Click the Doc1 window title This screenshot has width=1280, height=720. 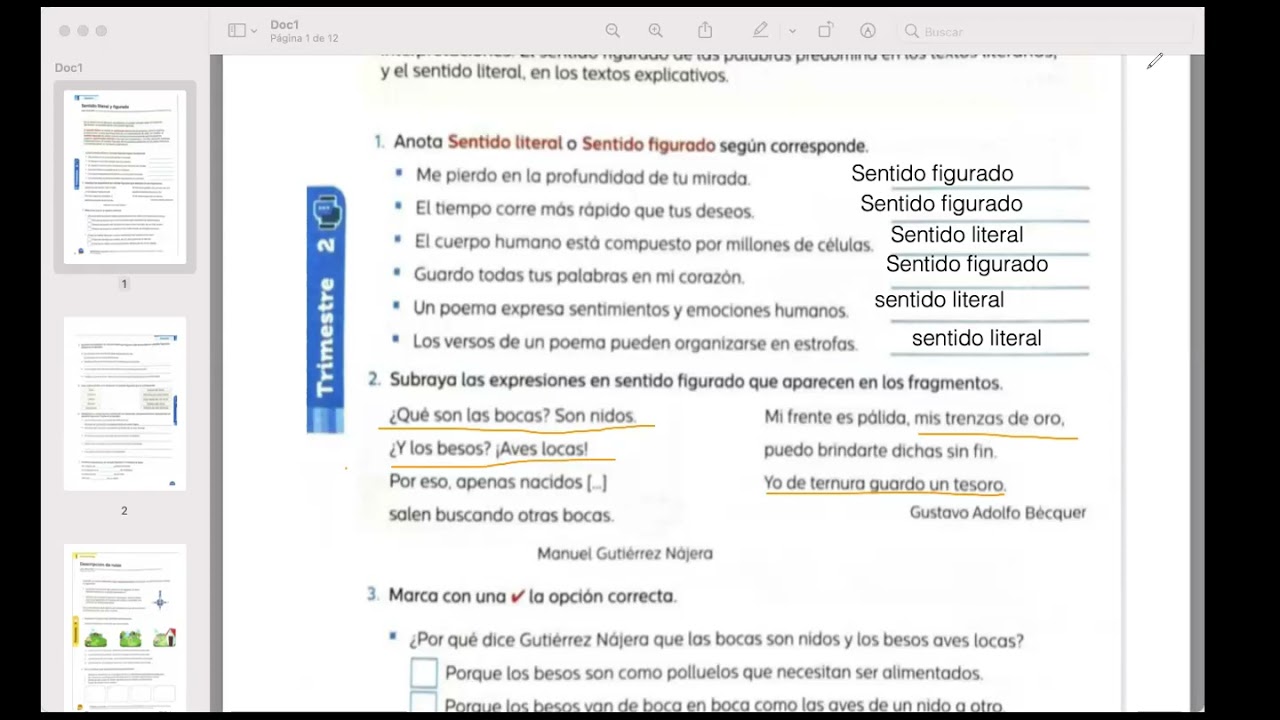(285, 24)
